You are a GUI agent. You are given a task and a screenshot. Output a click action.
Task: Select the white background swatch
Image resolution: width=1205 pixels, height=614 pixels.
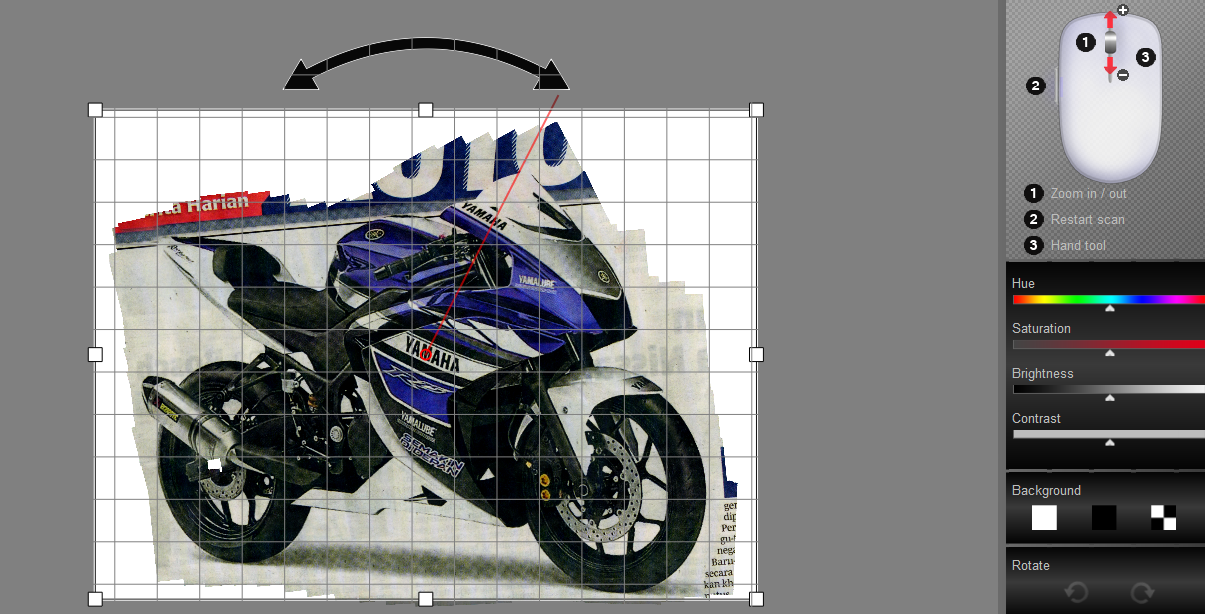point(1044,517)
